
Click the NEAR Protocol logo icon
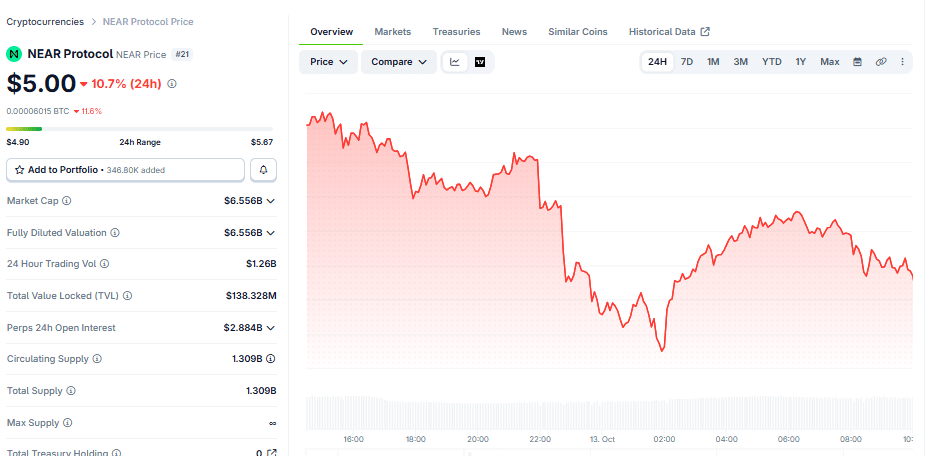click(x=14, y=54)
